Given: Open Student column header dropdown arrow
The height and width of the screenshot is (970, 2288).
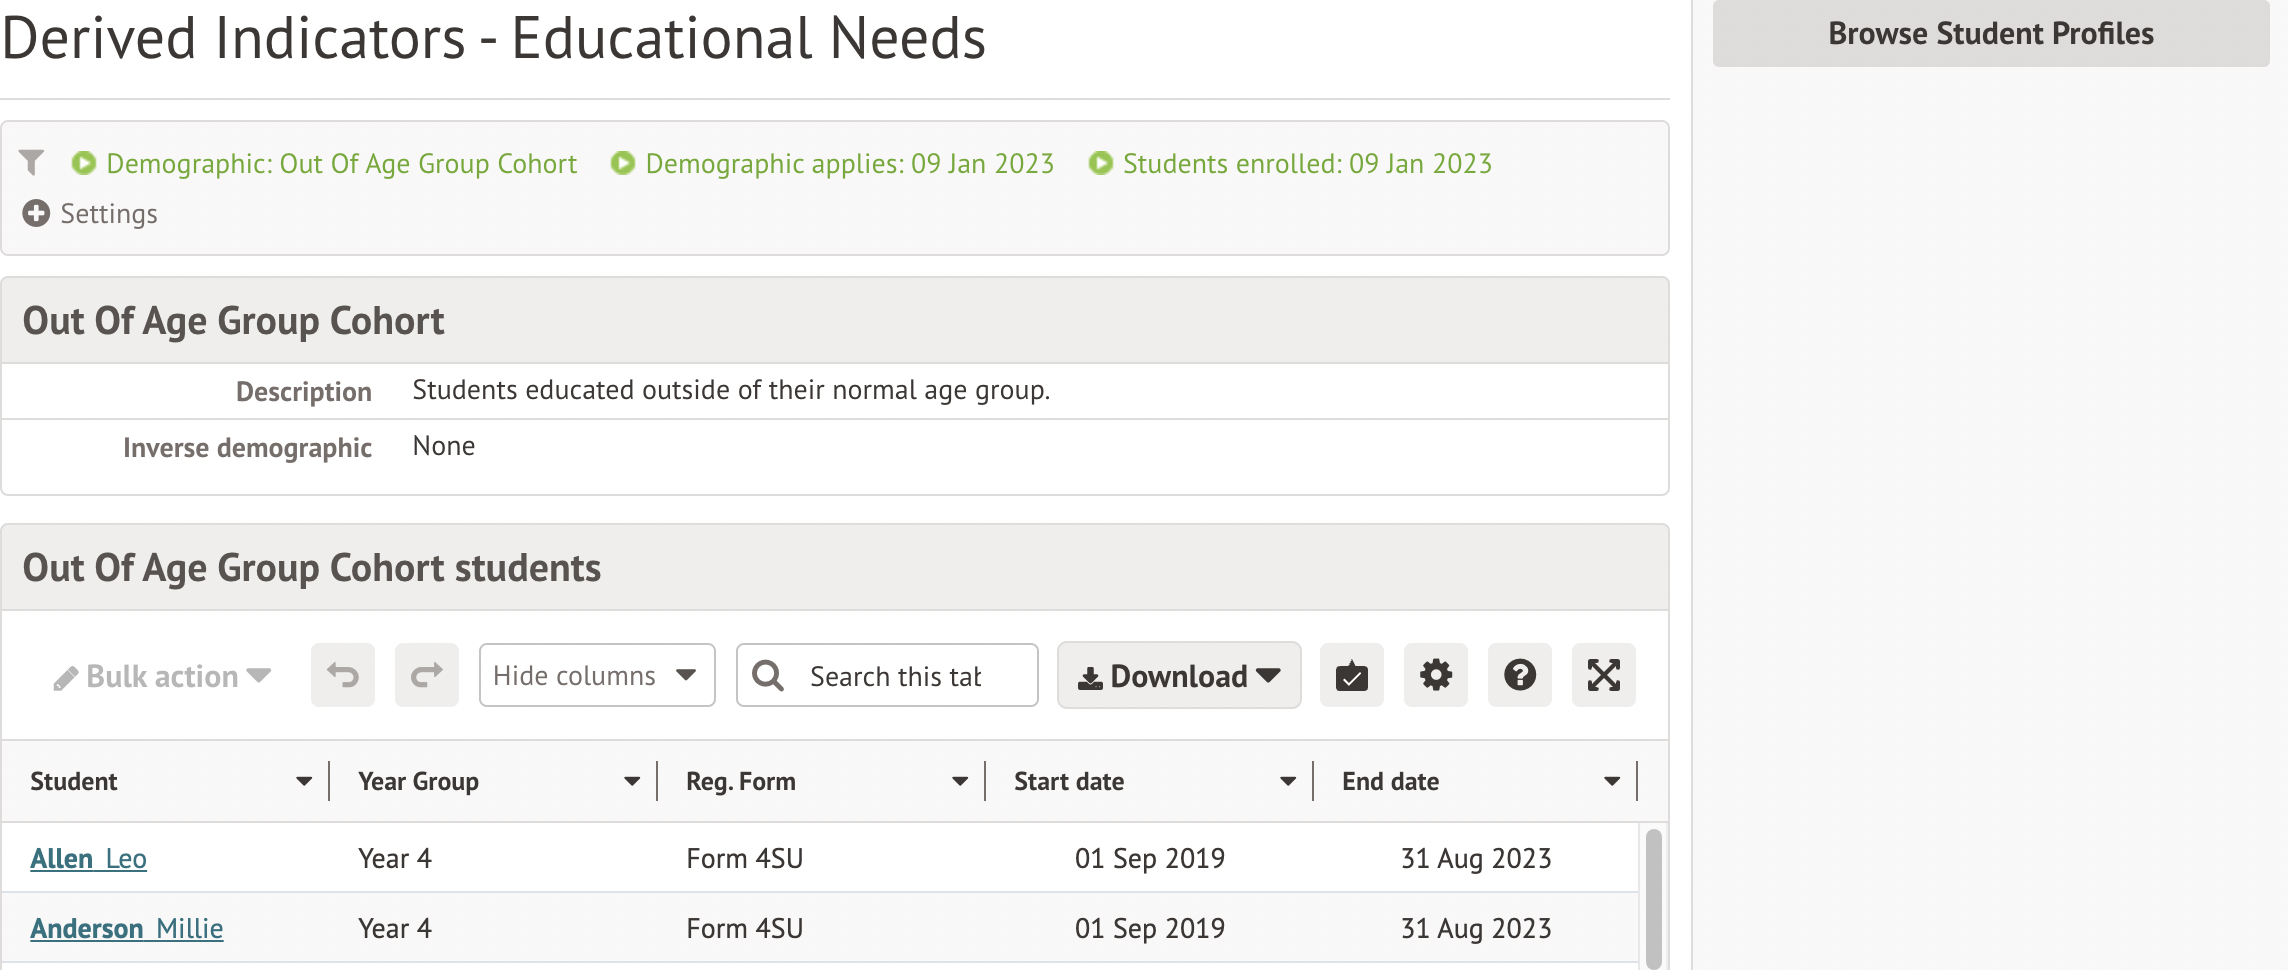Looking at the screenshot, I should 304,782.
